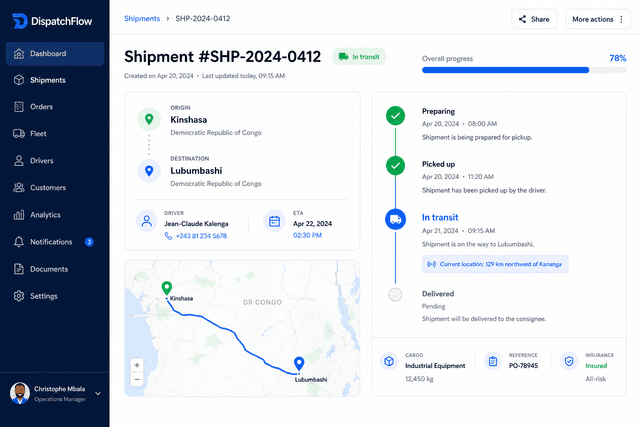
Task: Click the Shipment #SHP-2024-0412 title
Action: pyautogui.click(x=222, y=57)
